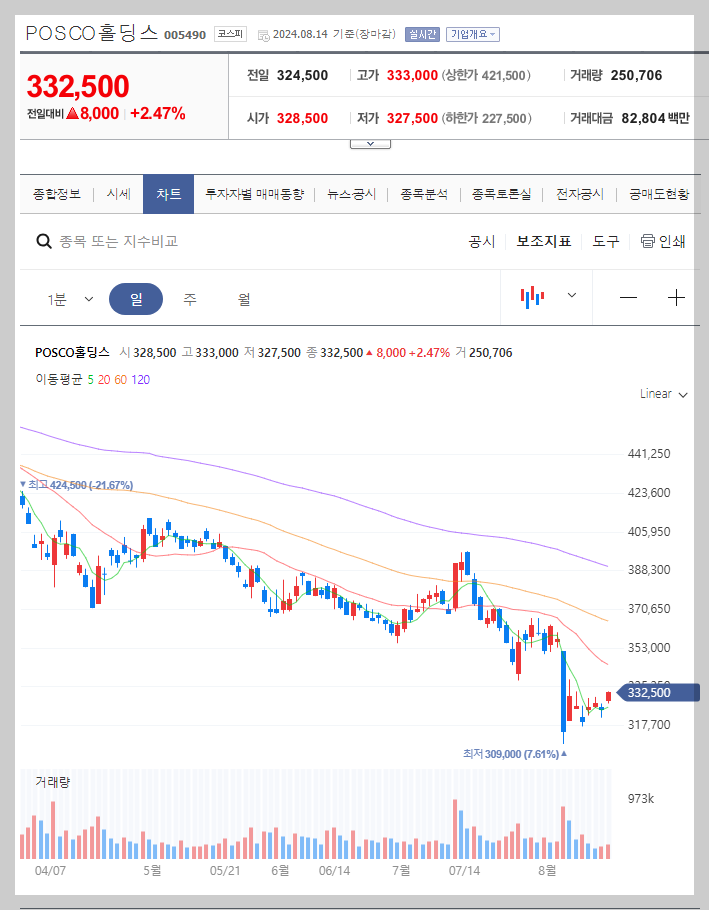The width and height of the screenshot is (709, 910).
Task: Select the 일 daily period toggle
Action: (x=136, y=297)
